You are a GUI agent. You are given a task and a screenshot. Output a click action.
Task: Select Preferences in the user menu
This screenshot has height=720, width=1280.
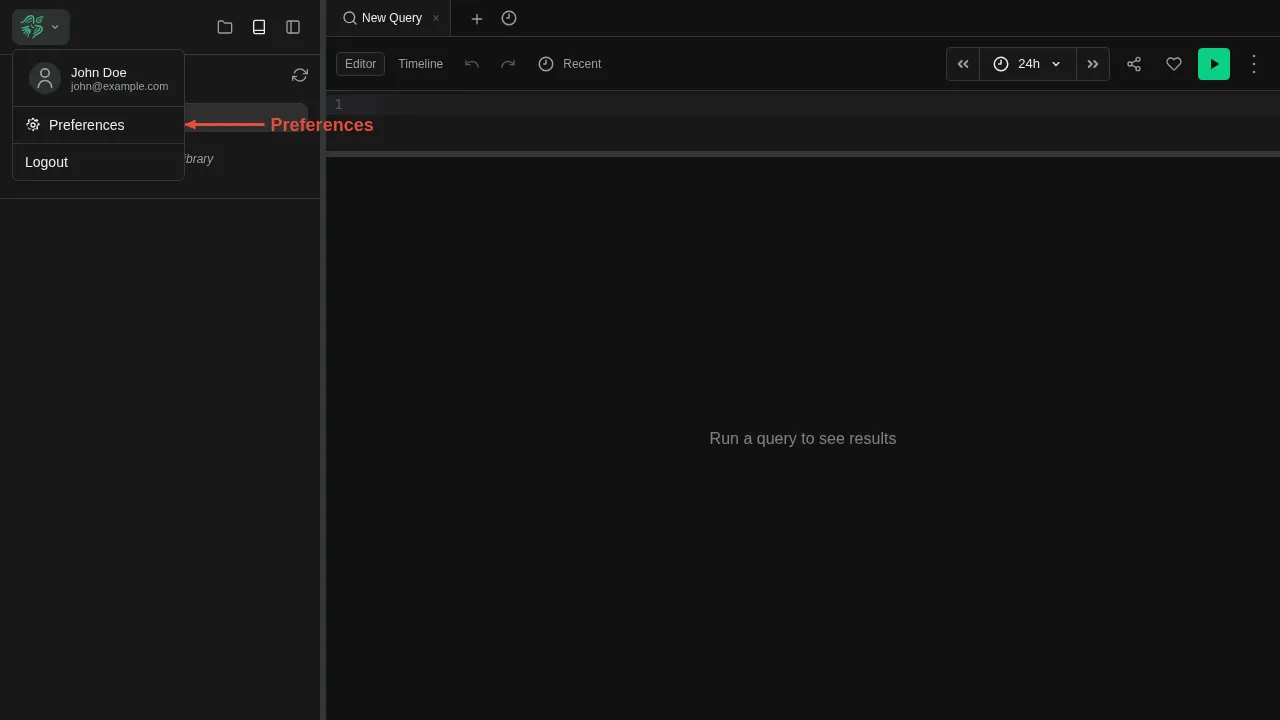click(87, 125)
